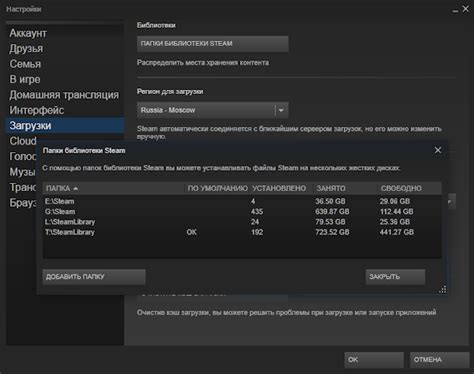The width and height of the screenshot is (474, 374).
Task: Select the В игре settings section
Action: 65,79
